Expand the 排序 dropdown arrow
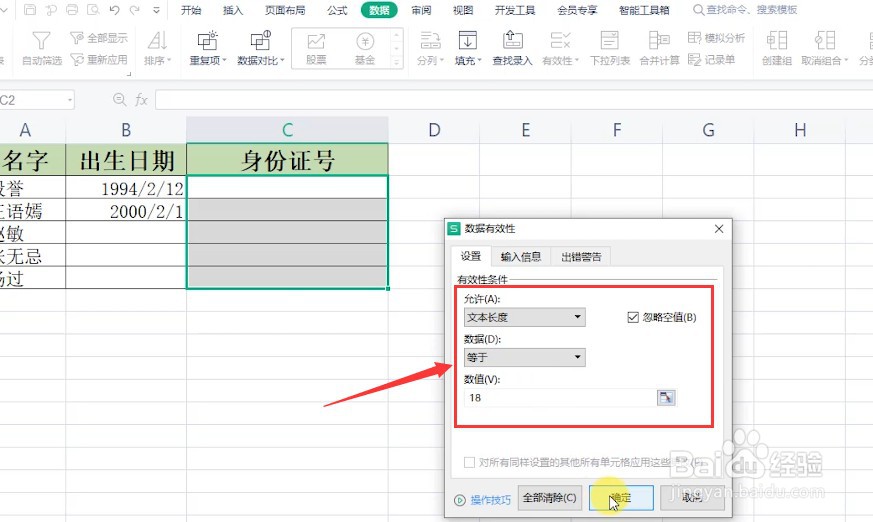Viewport: 873px width, 522px height. pyautogui.click(x=169, y=61)
